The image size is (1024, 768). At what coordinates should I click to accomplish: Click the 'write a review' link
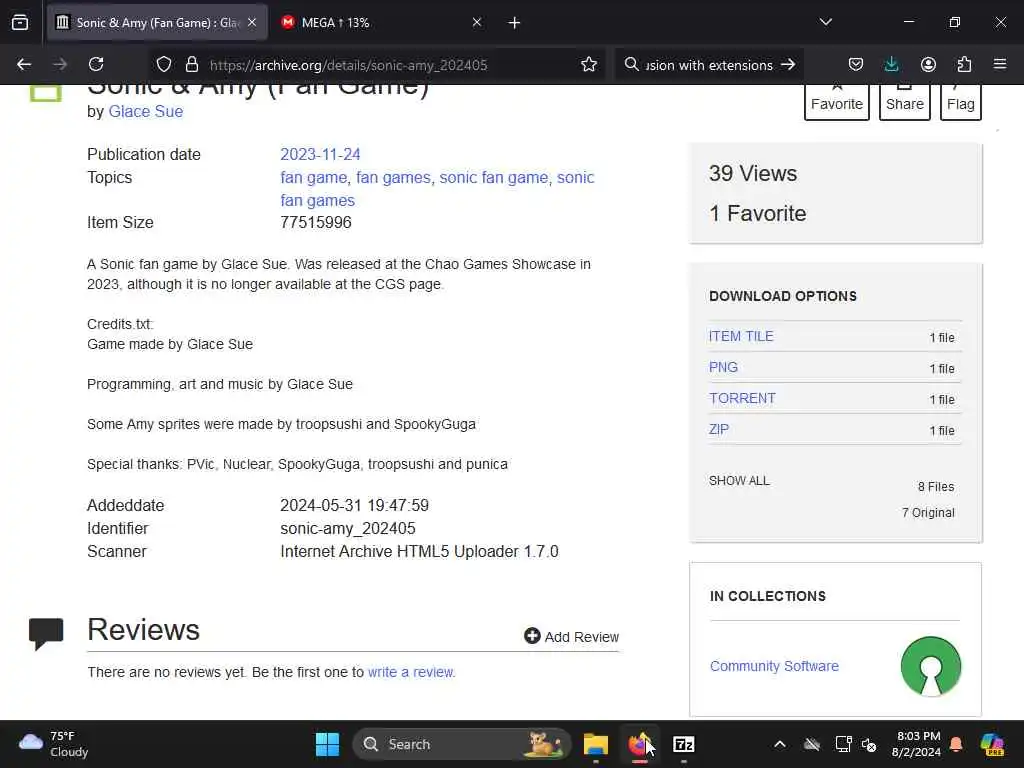411,672
